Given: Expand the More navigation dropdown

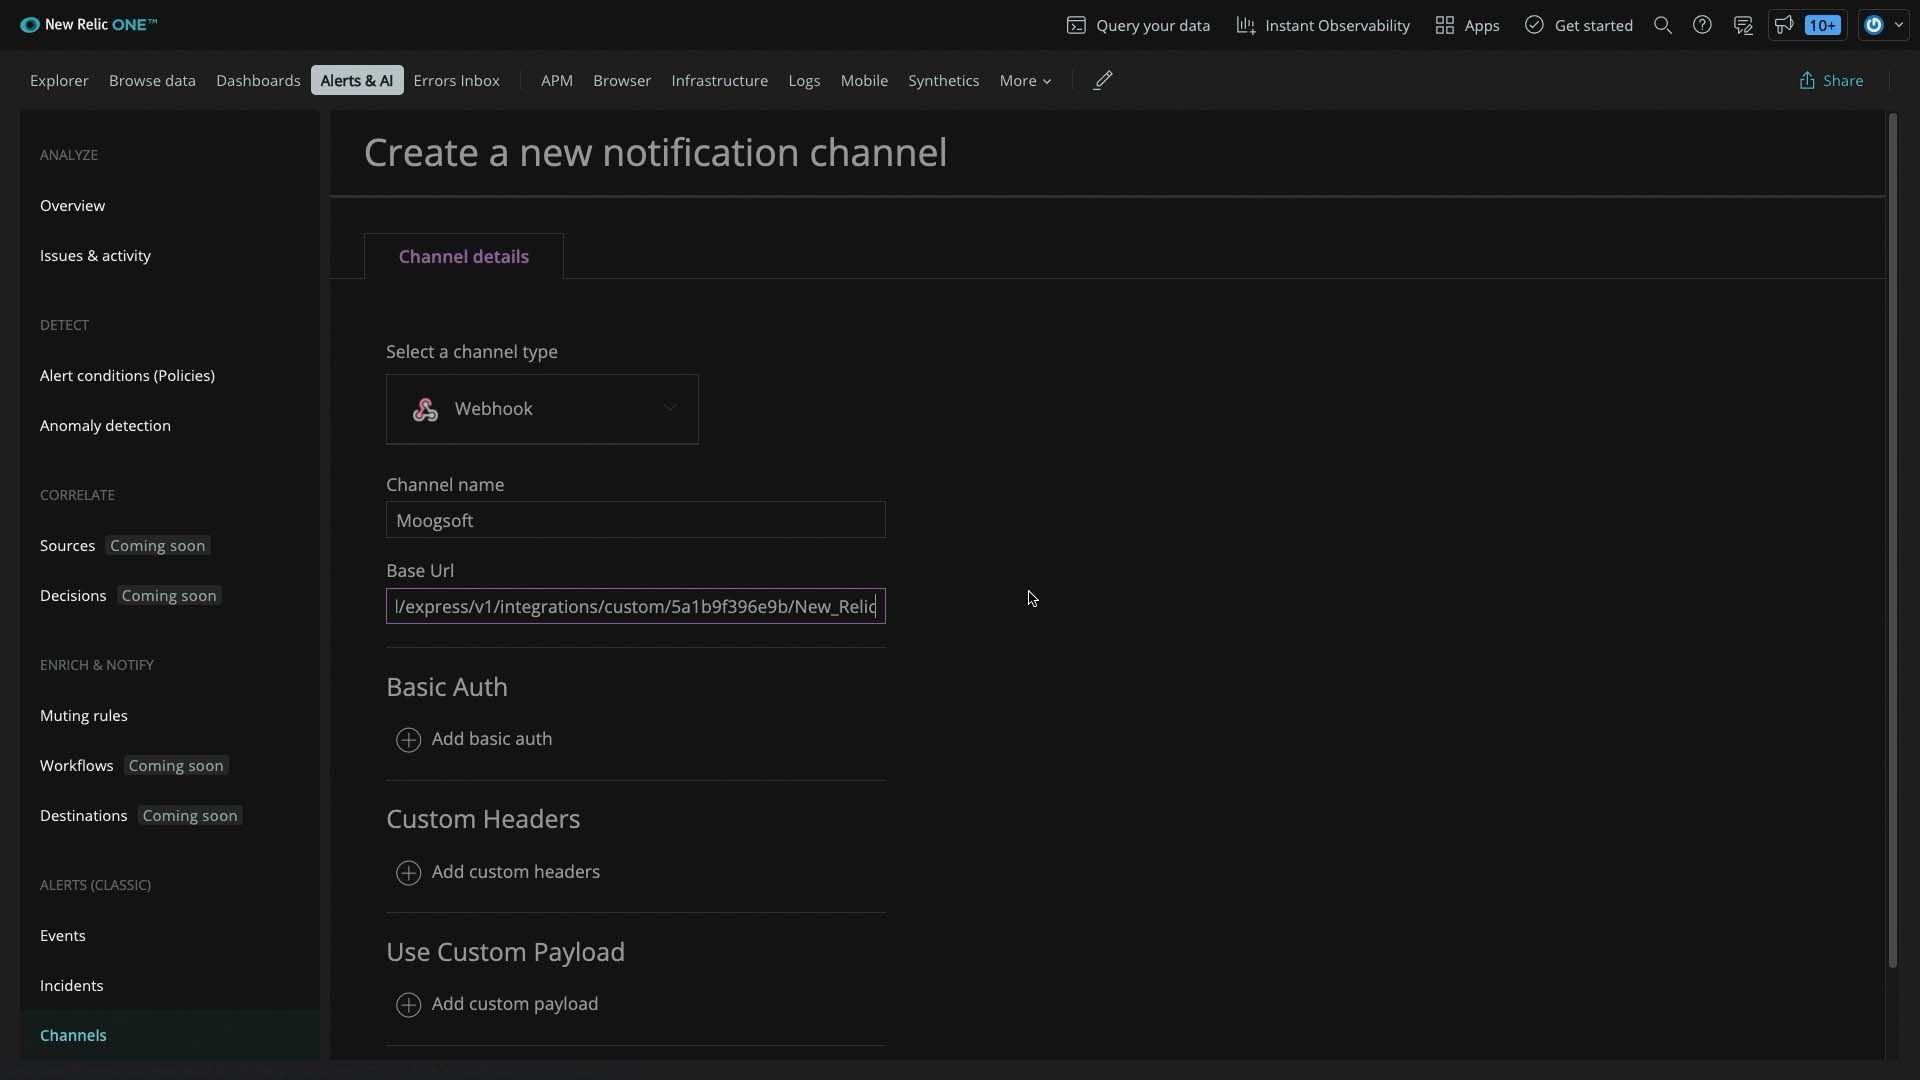Looking at the screenshot, I should (x=1025, y=80).
